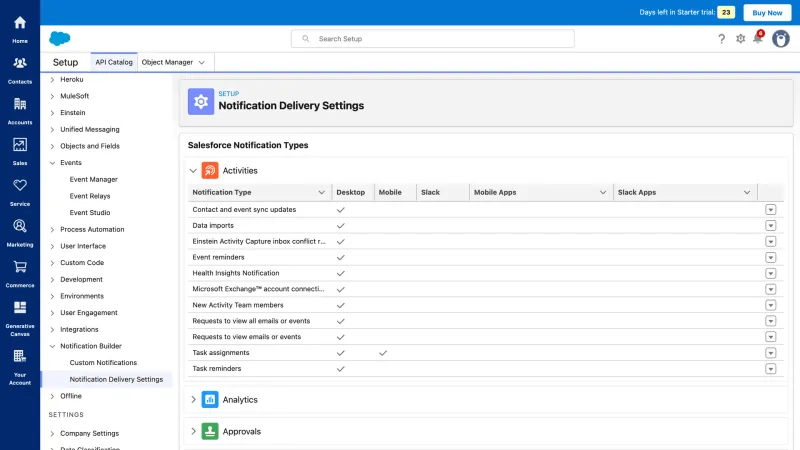Viewport: 800px width, 450px height.
Task: Open Event Studio in the sidebar
Action: (90, 213)
